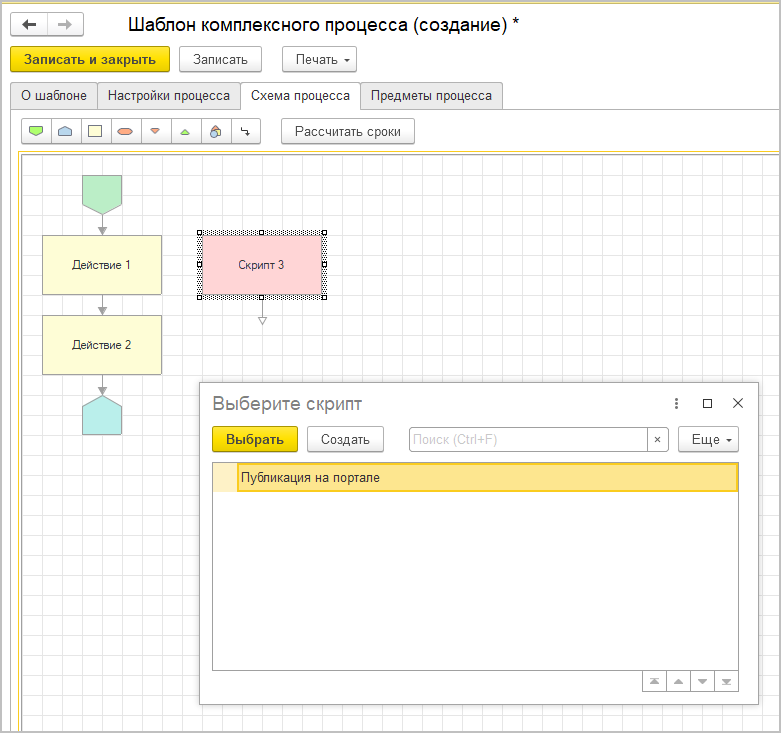Select the green start point shape tool

pyautogui.click(x=36, y=132)
